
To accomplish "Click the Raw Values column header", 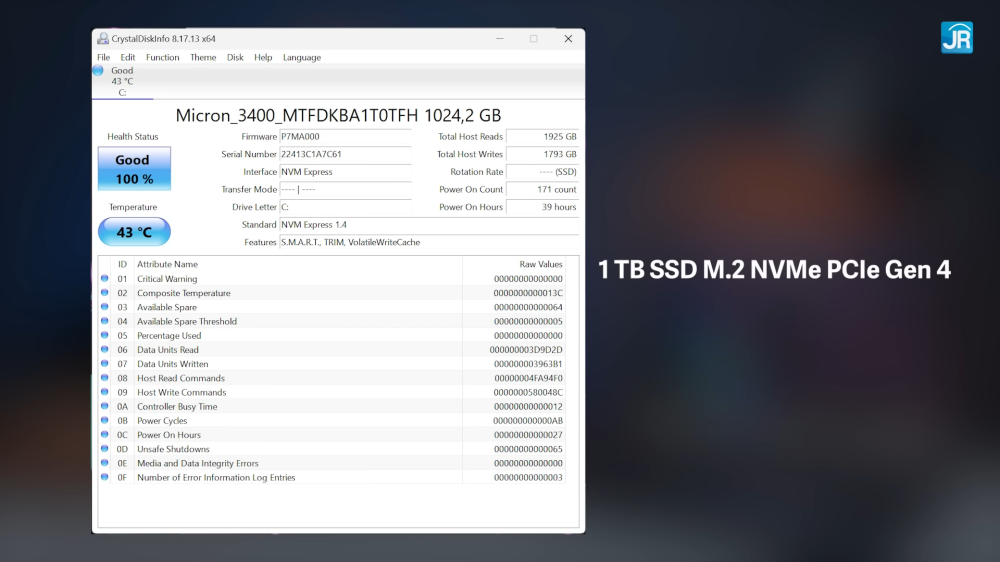I will (541, 265).
